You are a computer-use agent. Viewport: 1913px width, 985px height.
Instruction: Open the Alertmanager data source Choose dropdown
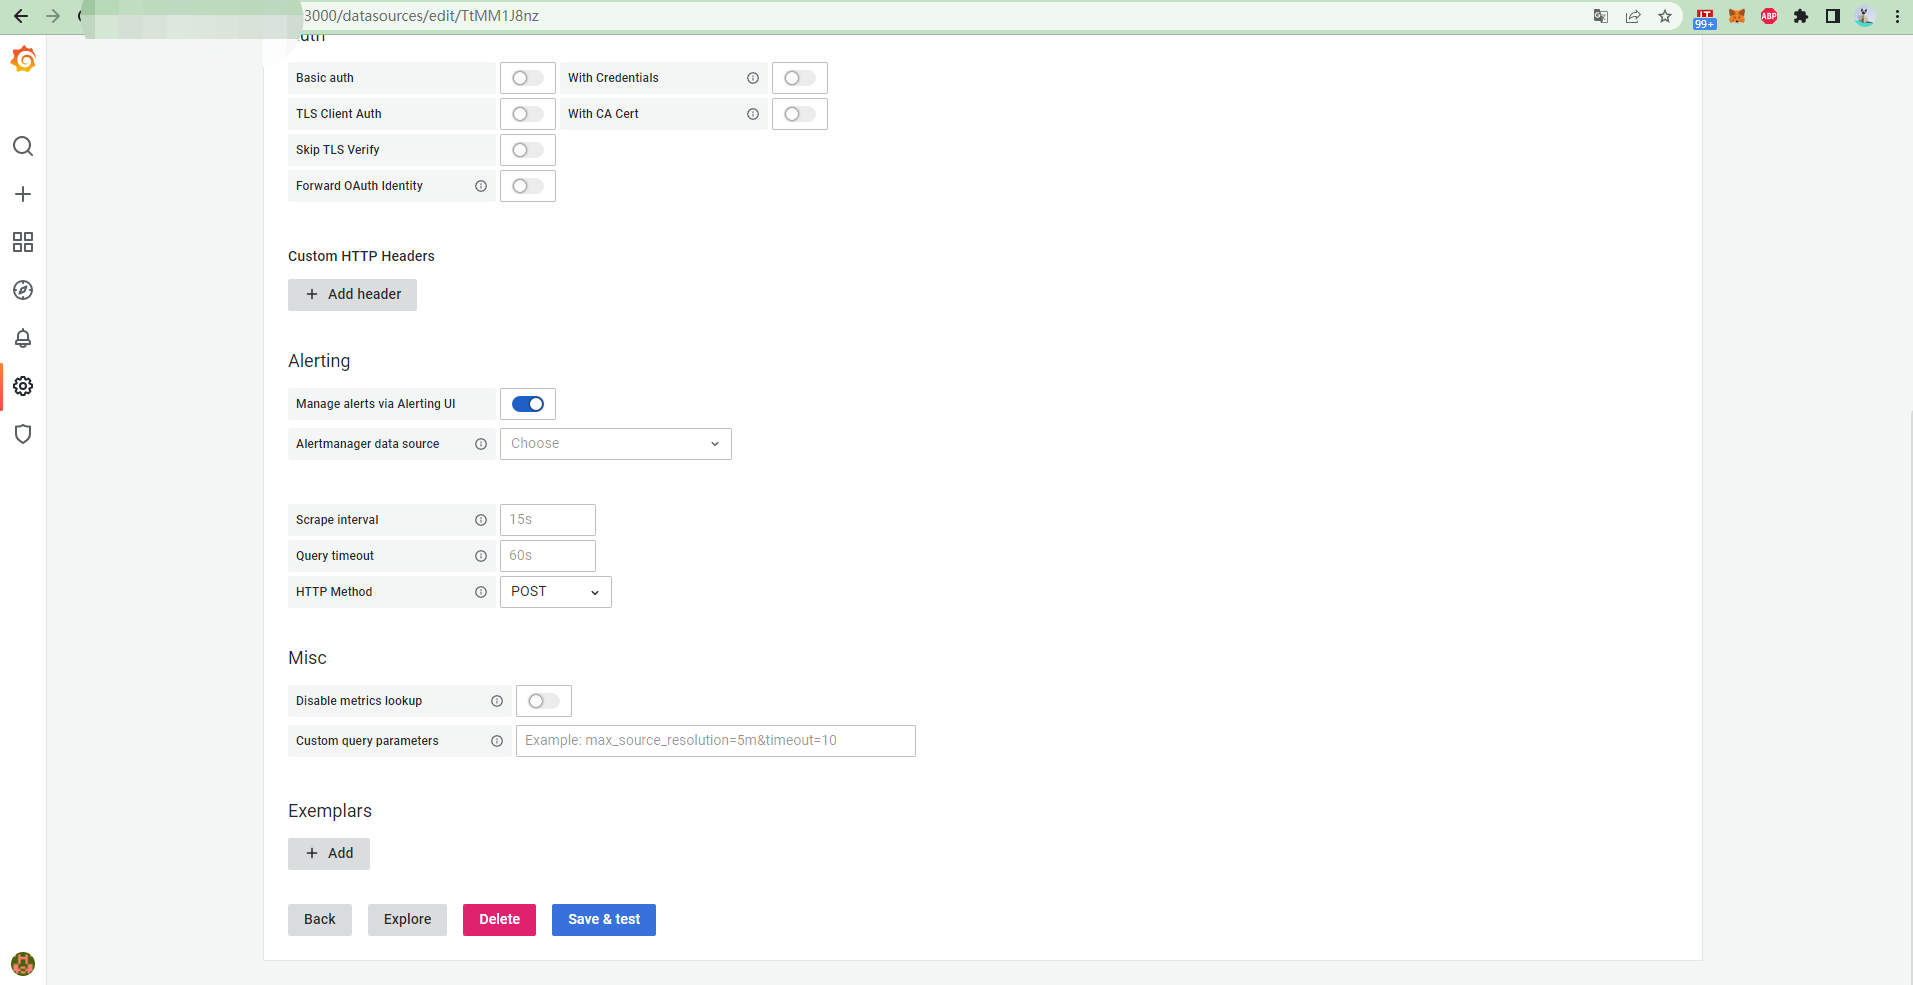tap(616, 444)
